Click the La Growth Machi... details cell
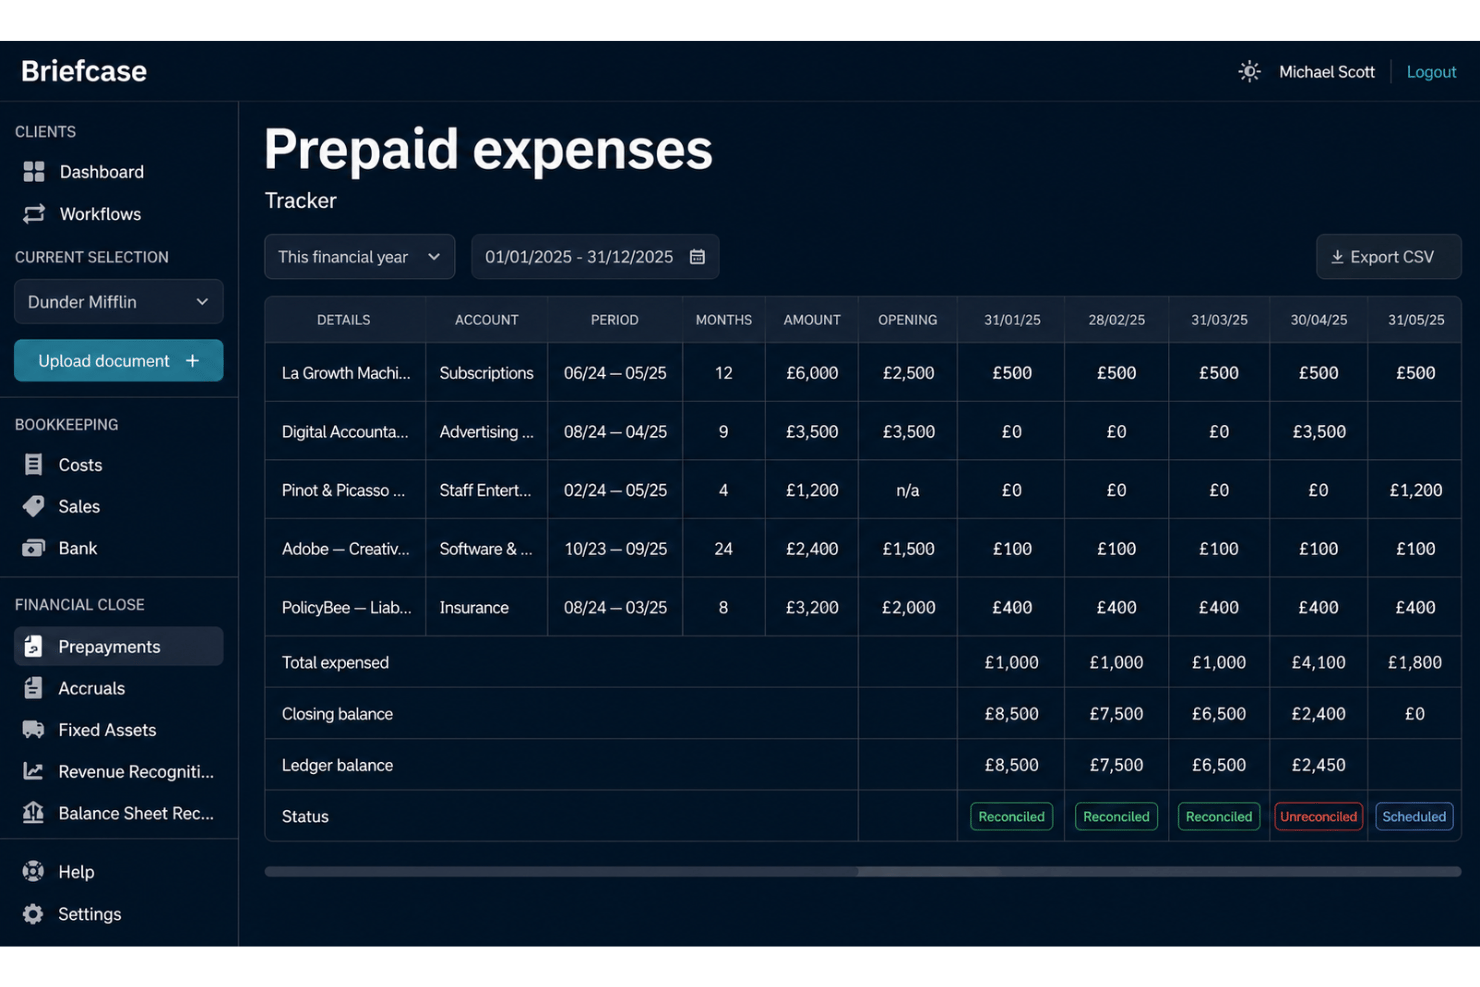Image resolution: width=1480 pixels, height=987 pixels. [346, 373]
